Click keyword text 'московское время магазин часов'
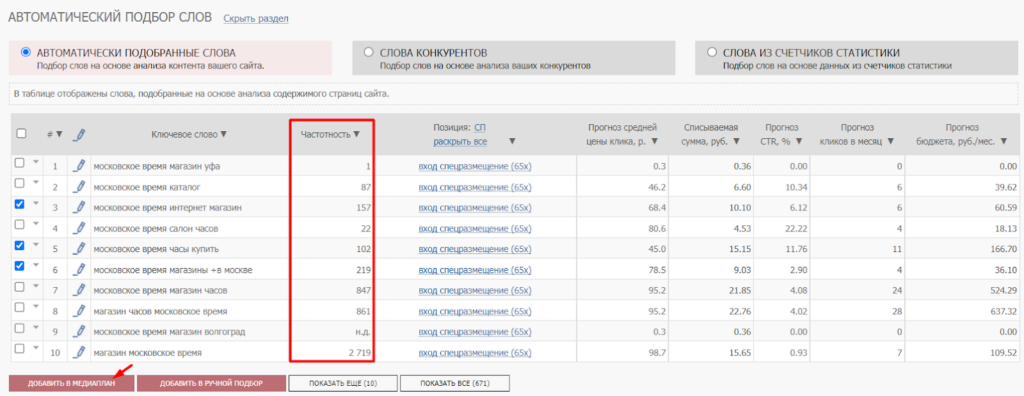The image size is (1024, 396). tap(161, 291)
